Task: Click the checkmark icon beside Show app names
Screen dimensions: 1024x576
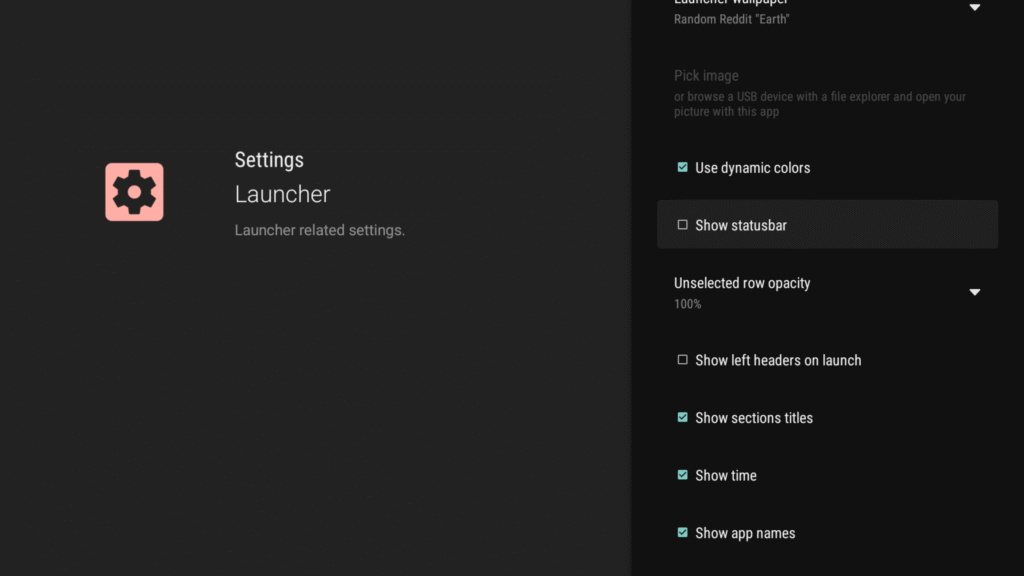Action: point(682,532)
